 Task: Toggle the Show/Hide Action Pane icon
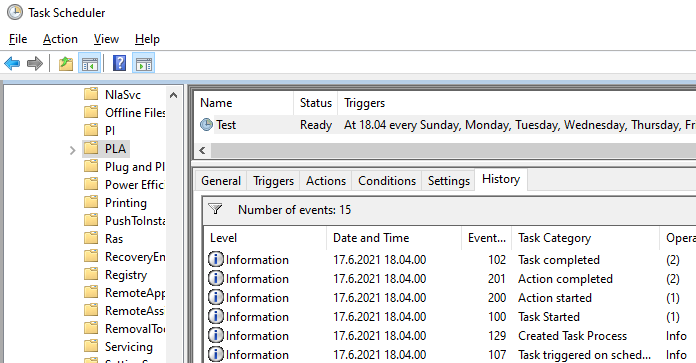pos(143,63)
